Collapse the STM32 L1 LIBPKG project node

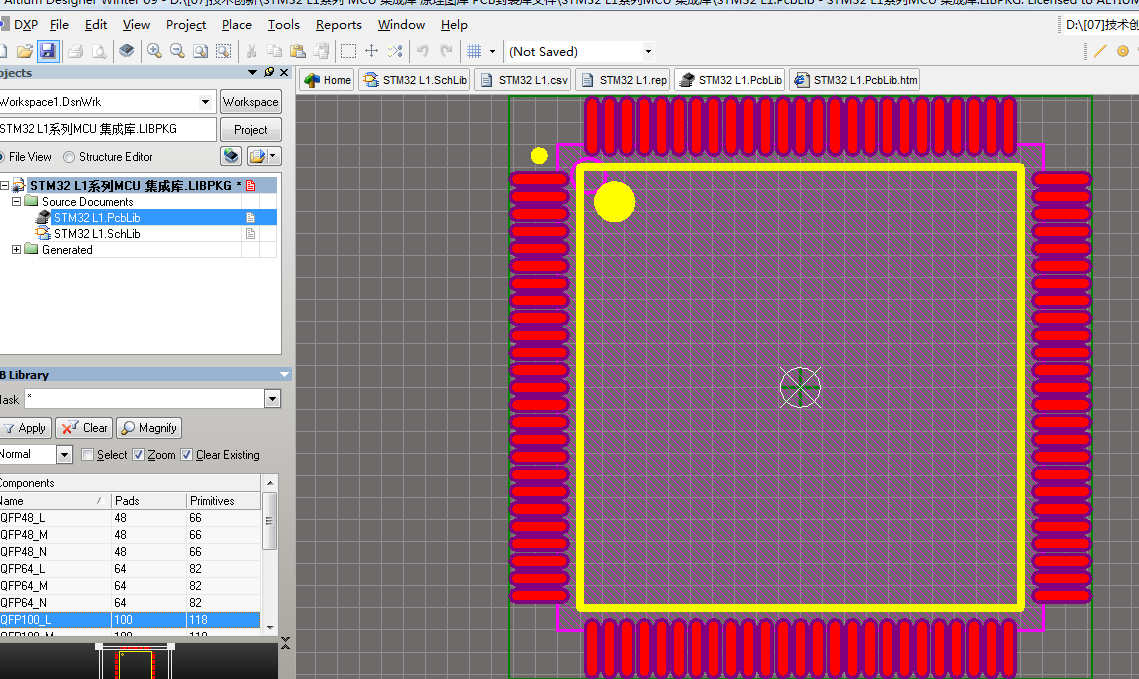coord(4,186)
